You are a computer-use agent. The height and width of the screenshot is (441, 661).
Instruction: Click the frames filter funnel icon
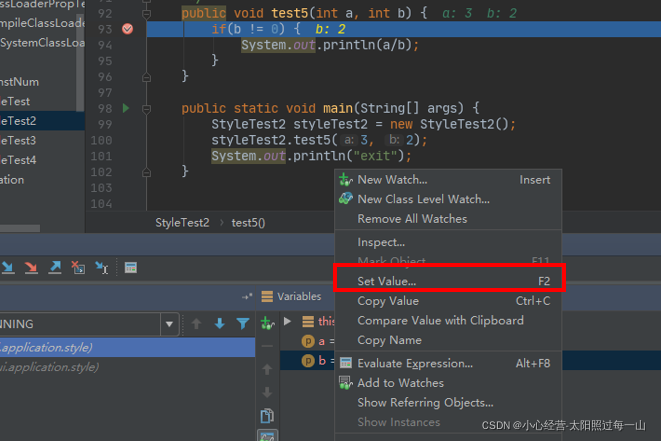pos(243,324)
